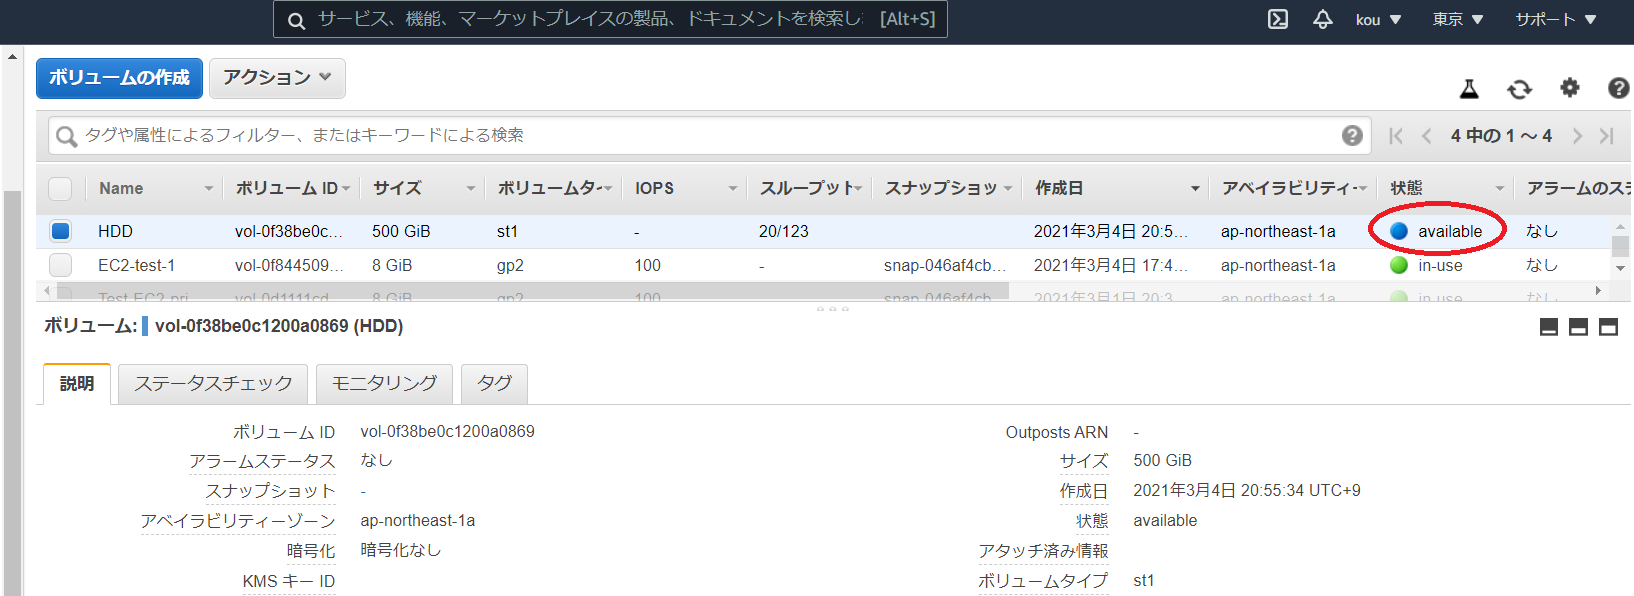This screenshot has width=1634, height=596.
Task: Click アベイラビリティーゾーン label
Action: (238, 521)
